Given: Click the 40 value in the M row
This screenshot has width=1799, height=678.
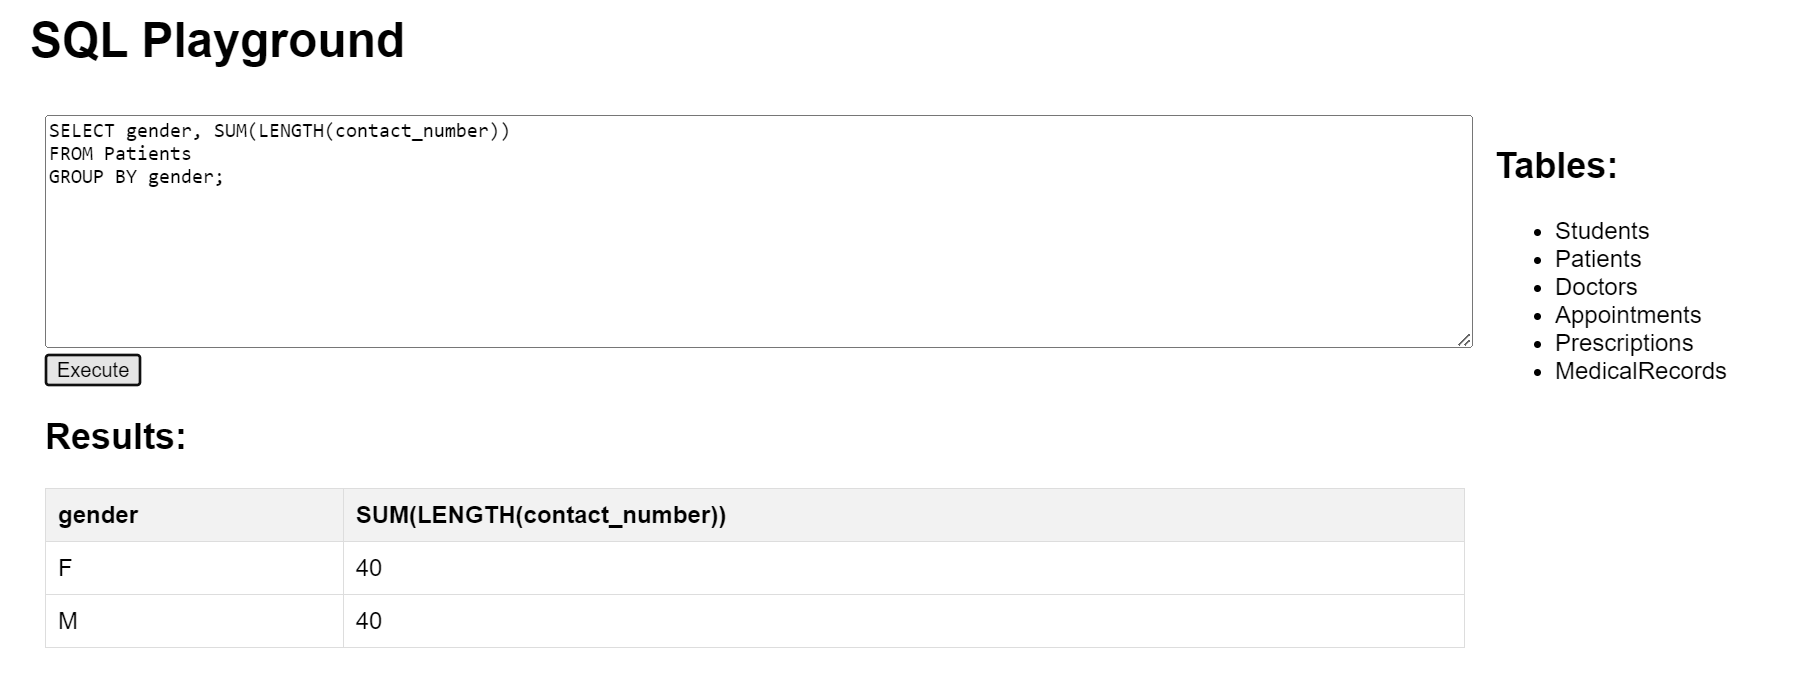Looking at the screenshot, I should coord(369,621).
